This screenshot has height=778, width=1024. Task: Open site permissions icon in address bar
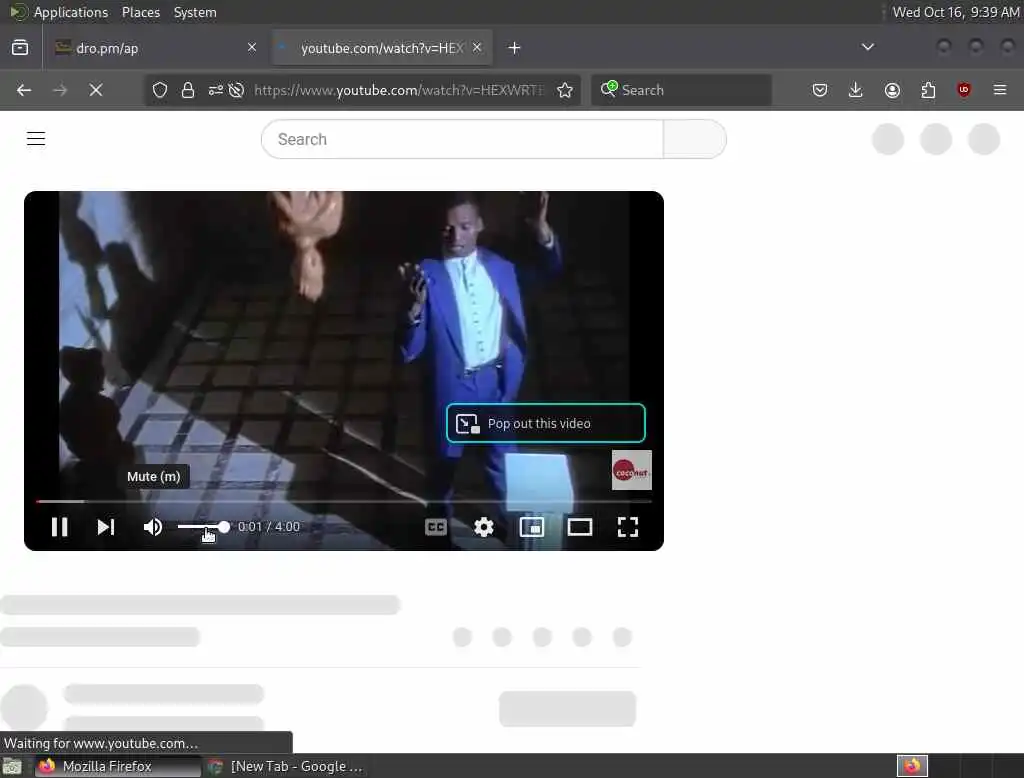tap(216, 89)
